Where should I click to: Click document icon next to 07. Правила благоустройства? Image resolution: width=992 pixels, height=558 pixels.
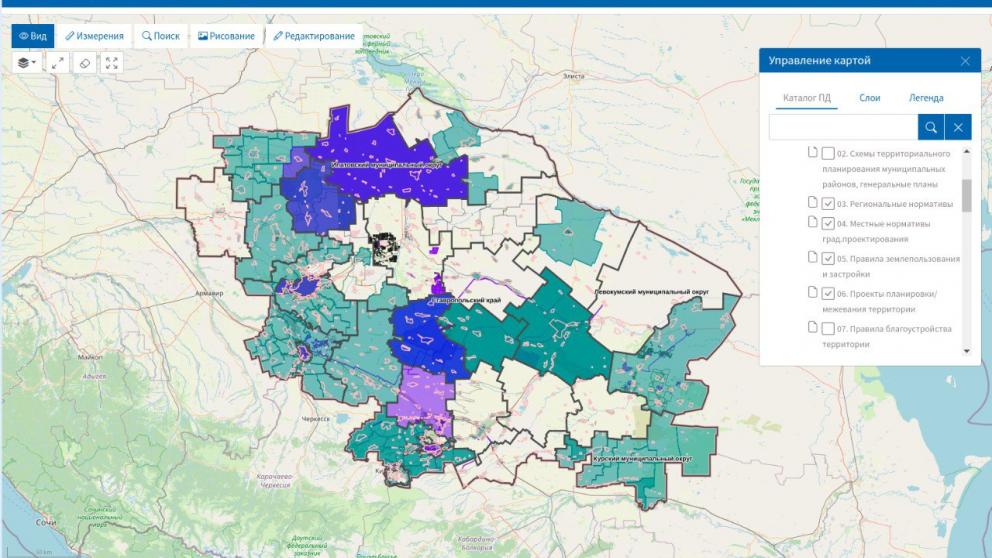tap(812, 328)
